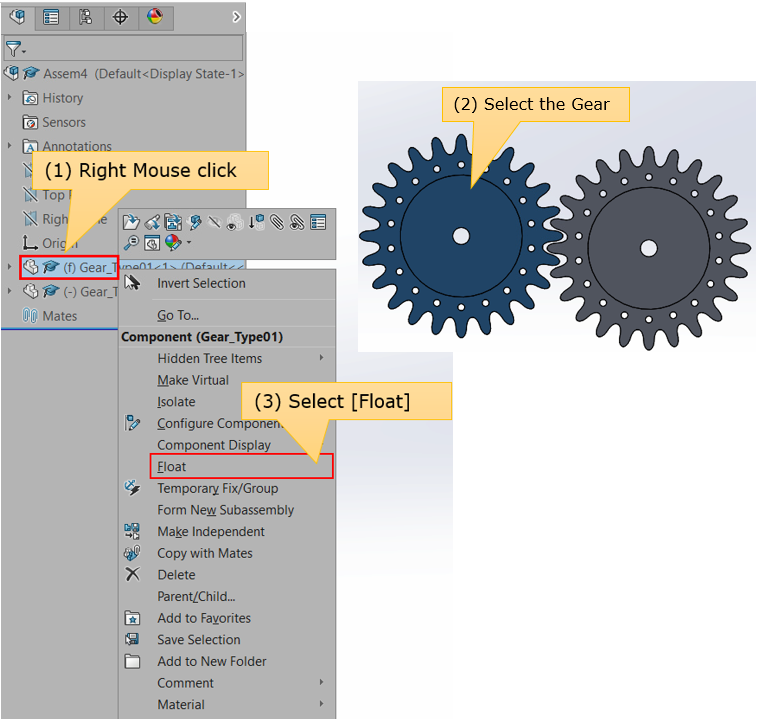Image resolution: width=759 pixels, height=719 pixels.
Task: Switch to the ConfigurationManager tab
Action: (x=86, y=17)
